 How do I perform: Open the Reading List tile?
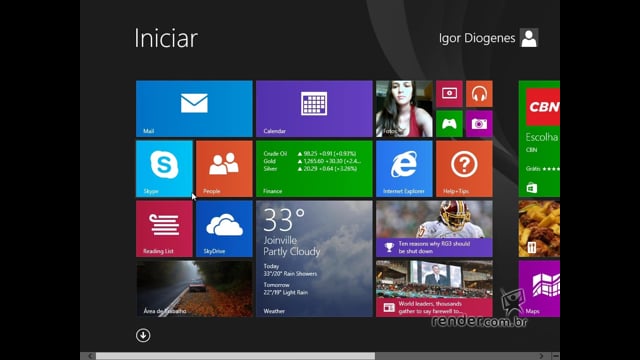click(x=164, y=229)
